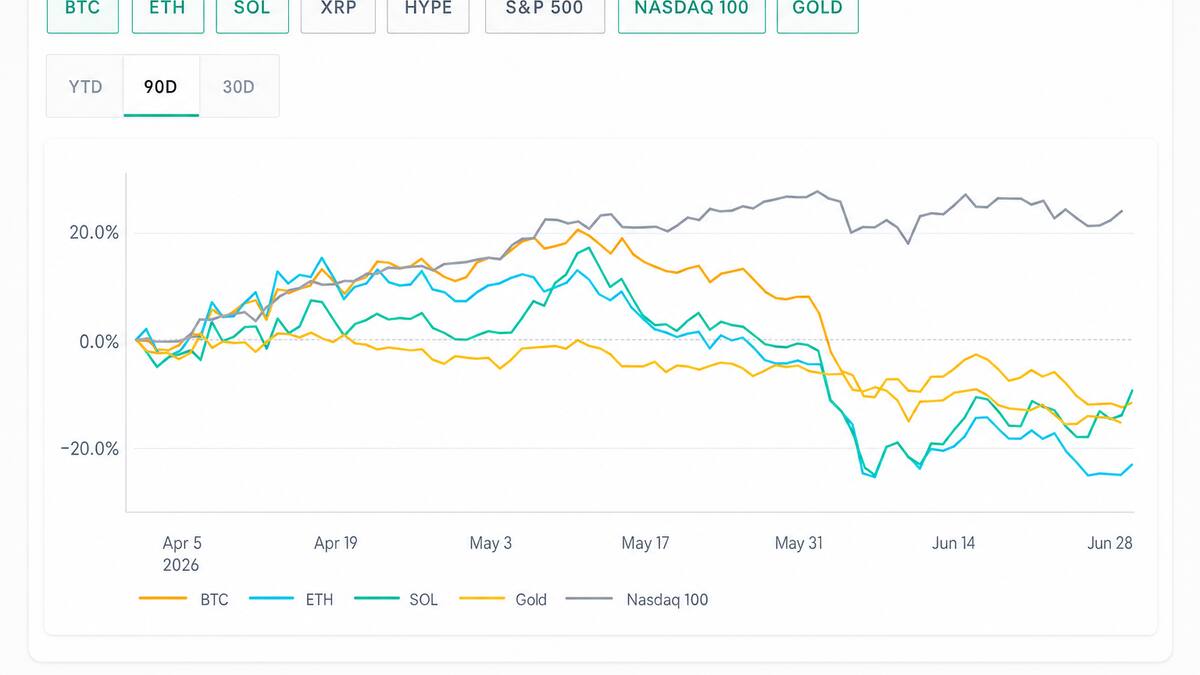Switch to the YTD range tab
The width and height of the screenshot is (1200, 675).
pos(85,86)
